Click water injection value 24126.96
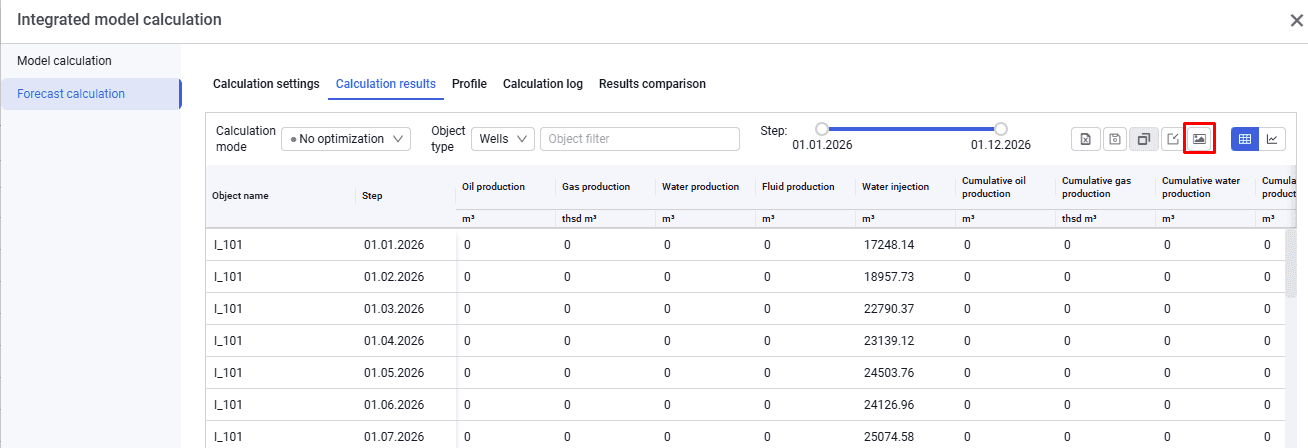1308x448 pixels. pos(889,404)
